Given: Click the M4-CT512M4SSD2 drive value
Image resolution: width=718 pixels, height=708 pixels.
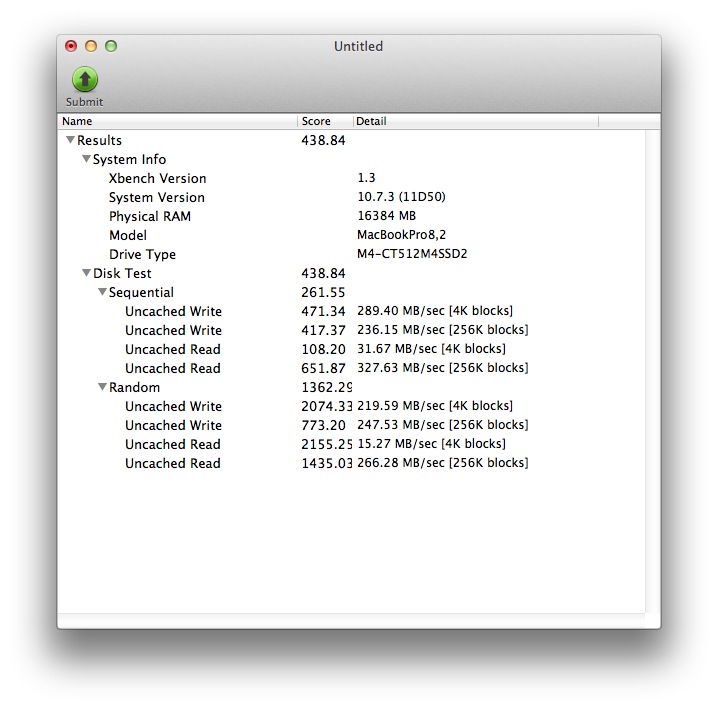Looking at the screenshot, I should click(x=412, y=254).
